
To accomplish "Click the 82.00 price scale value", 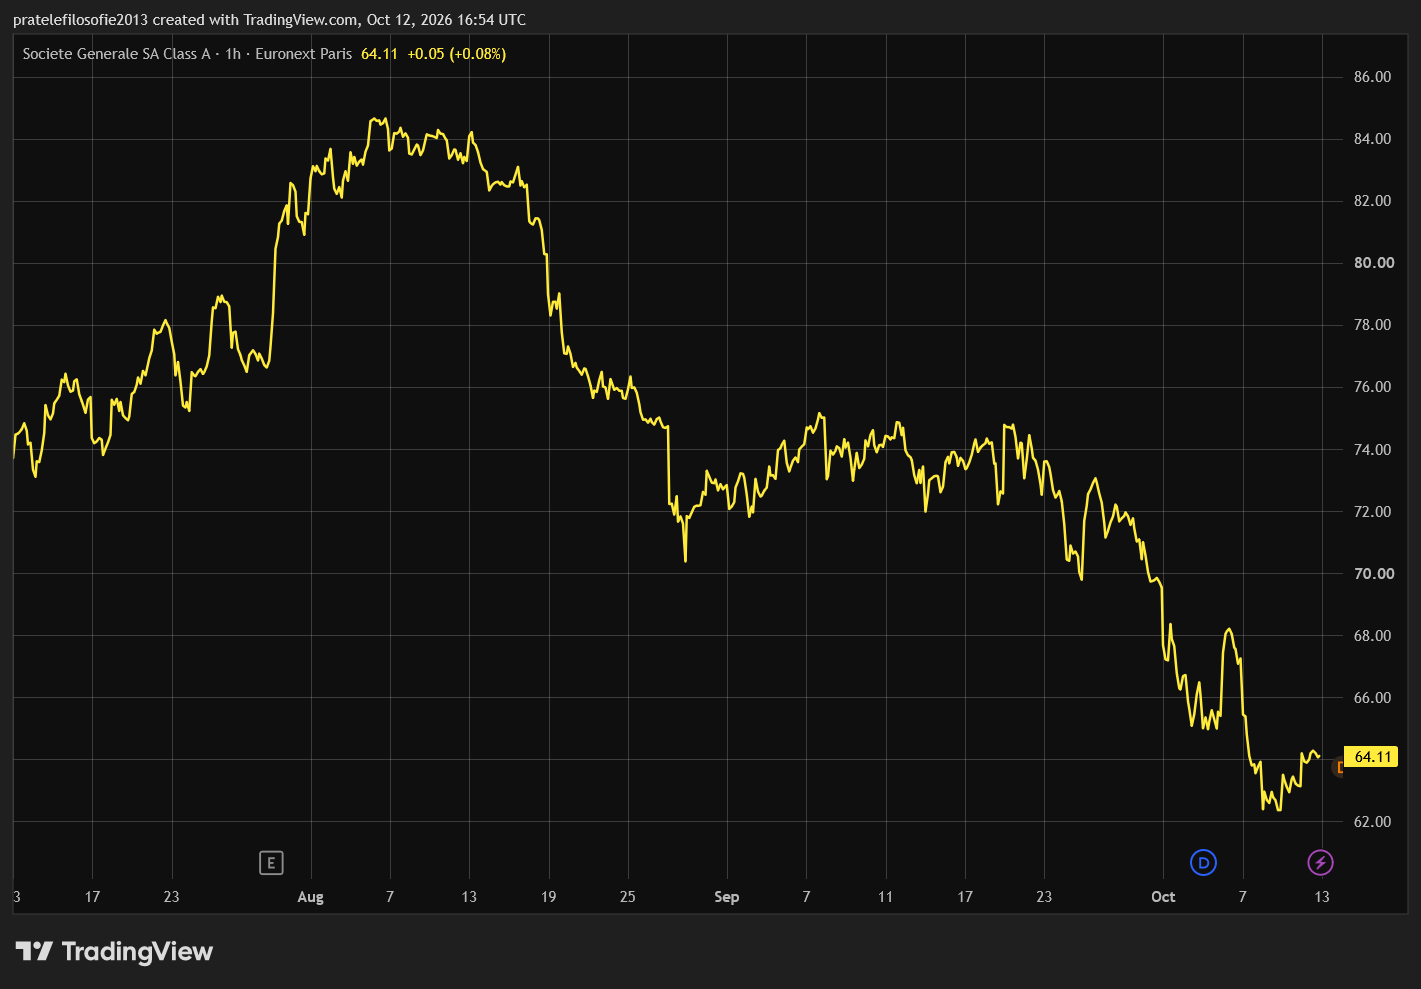I will (x=1372, y=201).
